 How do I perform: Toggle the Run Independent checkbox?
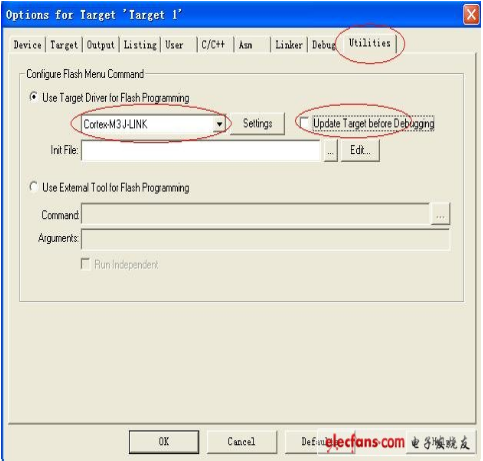point(85,264)
